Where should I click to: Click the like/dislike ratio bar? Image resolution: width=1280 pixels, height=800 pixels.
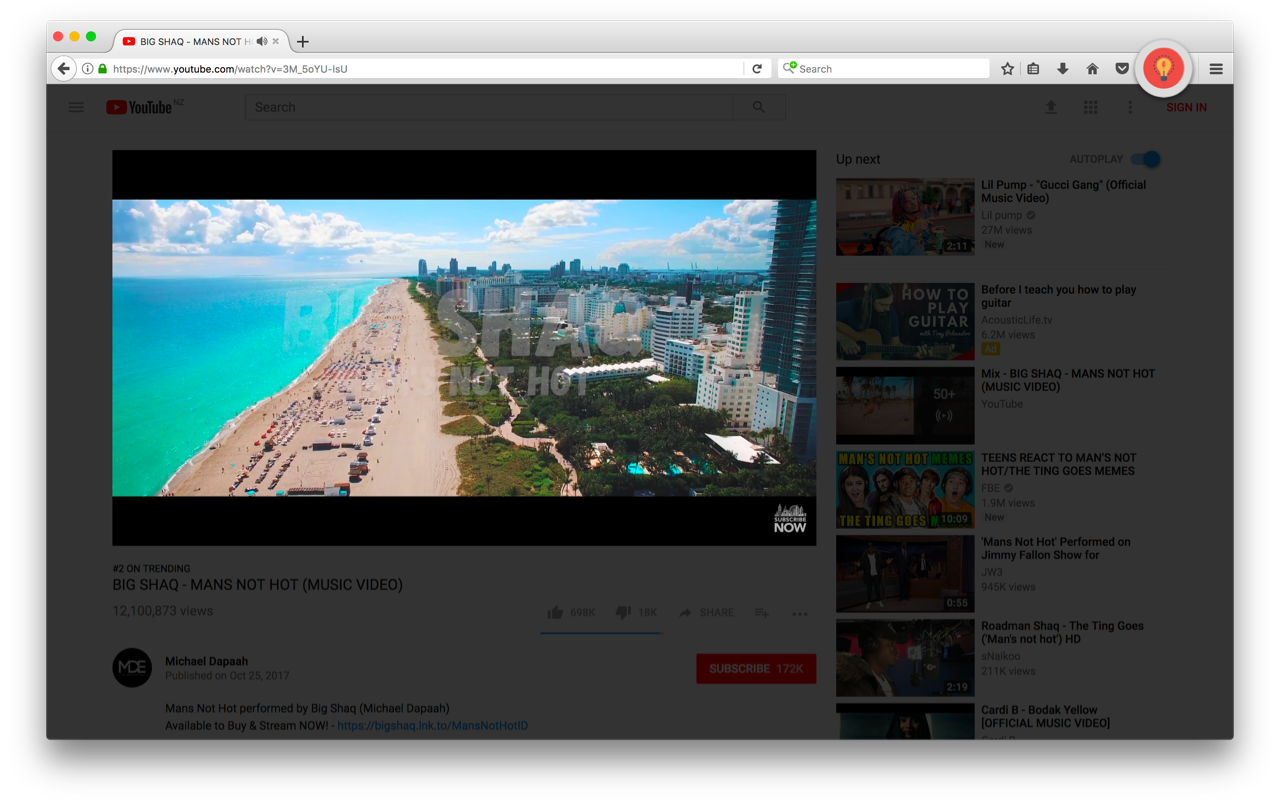pos(601,632)
